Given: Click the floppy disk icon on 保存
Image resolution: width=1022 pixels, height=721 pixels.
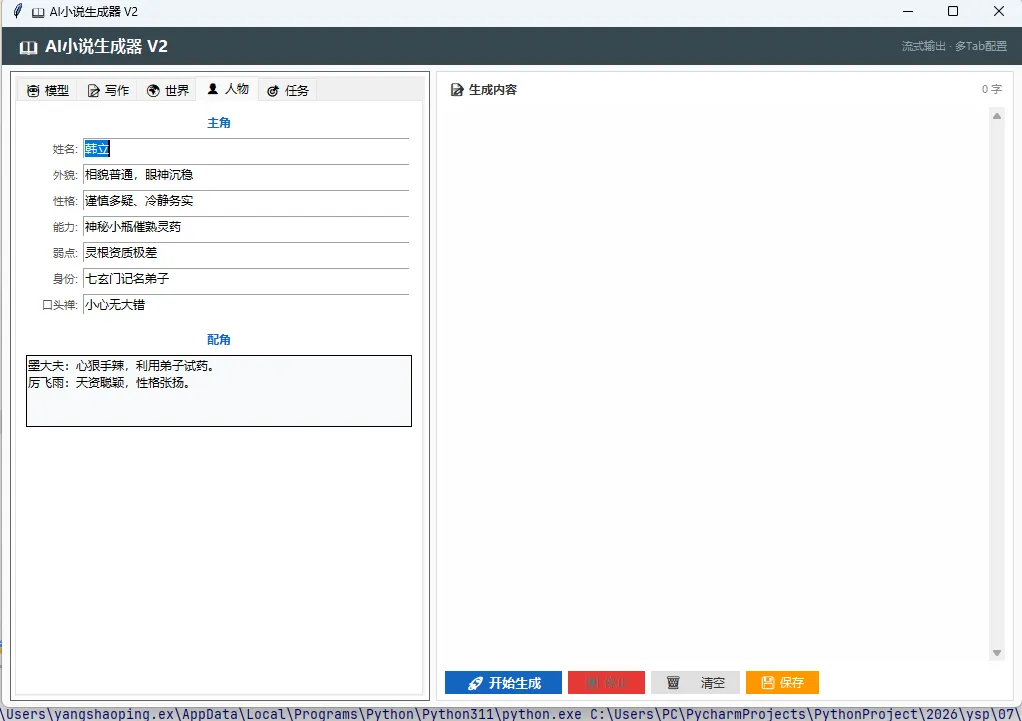Looking at the screenshot, I should [x=768, y=683].
